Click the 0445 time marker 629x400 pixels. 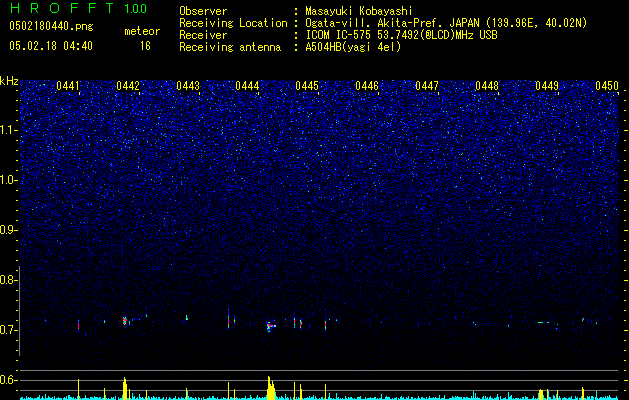click(x=307, y=85)
